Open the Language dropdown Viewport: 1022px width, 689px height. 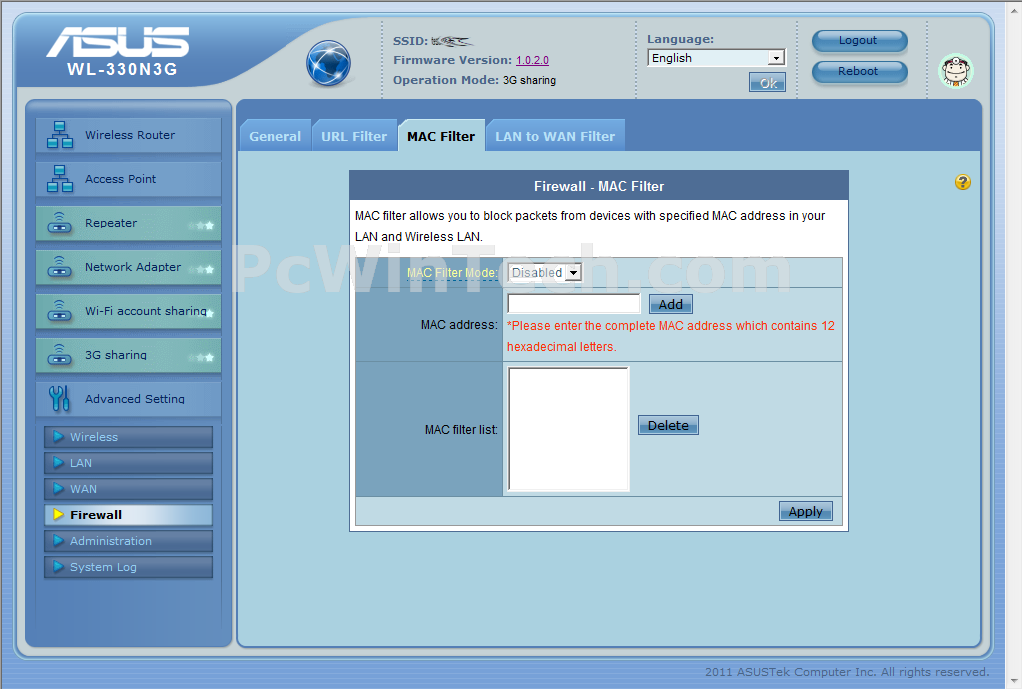coord(716,58)
